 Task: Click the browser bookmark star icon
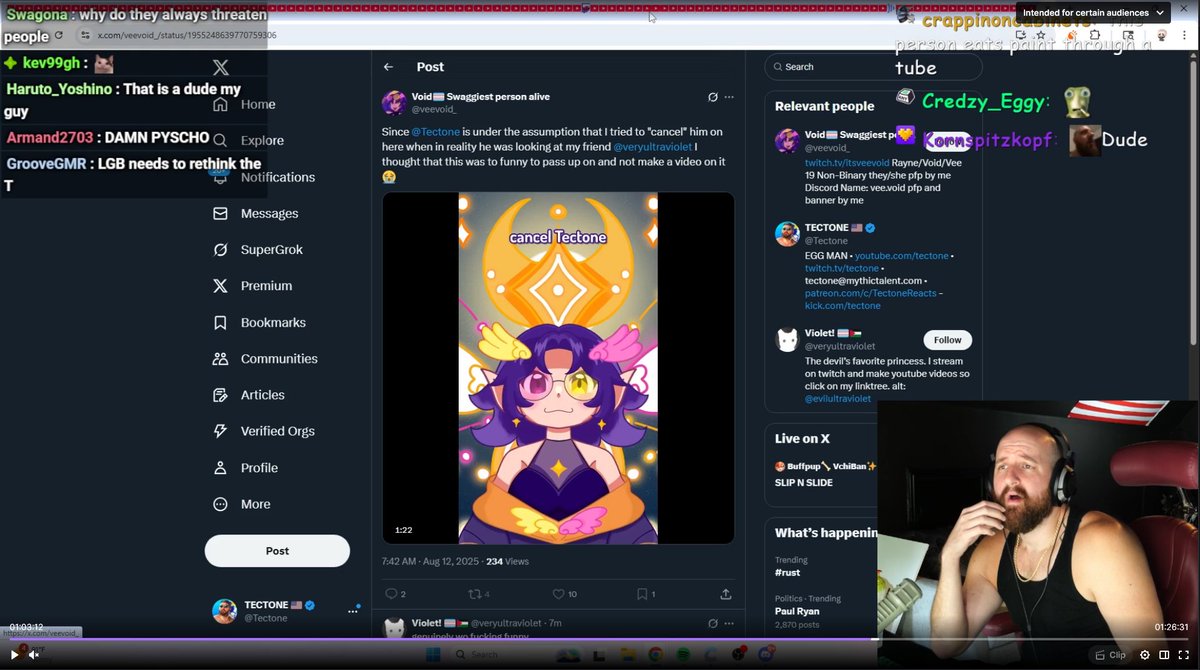1041,35
